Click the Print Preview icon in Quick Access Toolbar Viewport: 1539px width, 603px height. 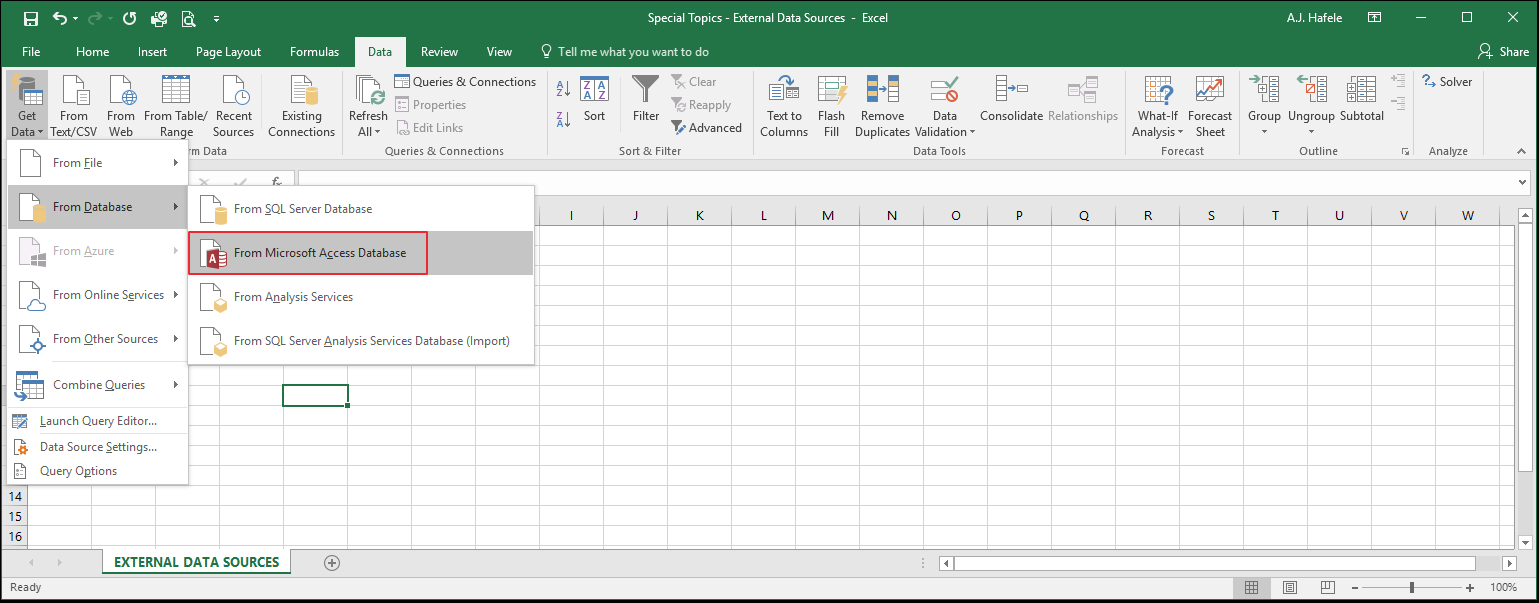coord(189,18)
